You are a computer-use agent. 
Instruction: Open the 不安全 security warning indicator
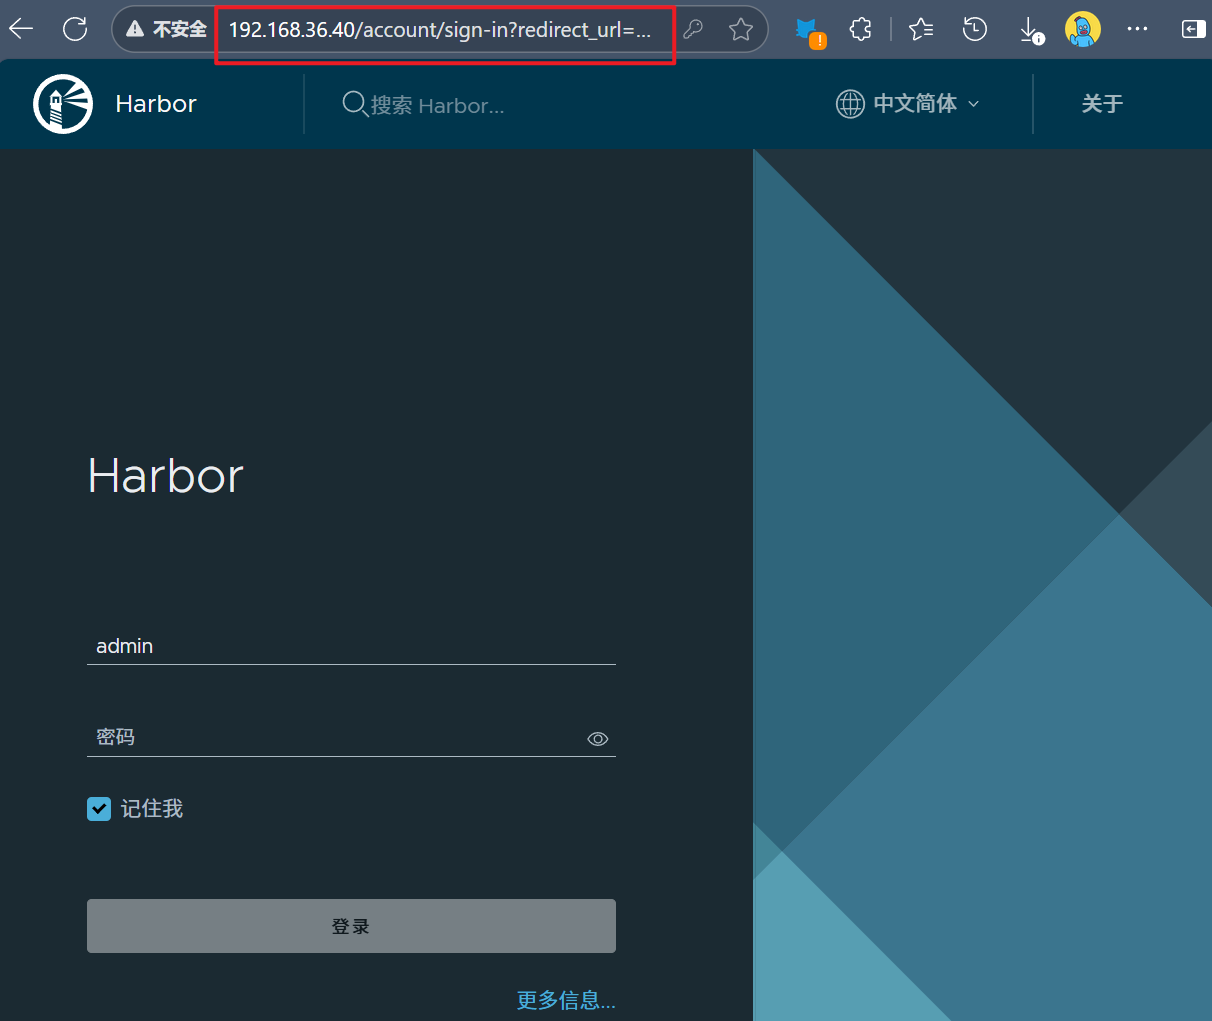coord(166,30)
